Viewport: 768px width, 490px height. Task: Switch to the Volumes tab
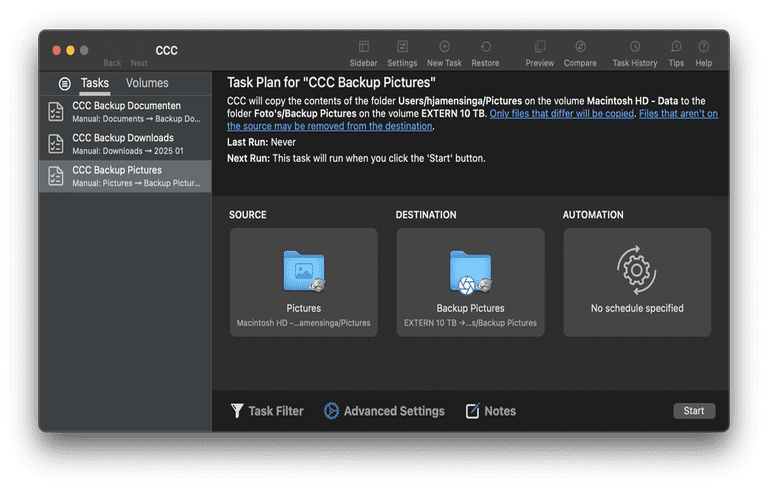147,83
